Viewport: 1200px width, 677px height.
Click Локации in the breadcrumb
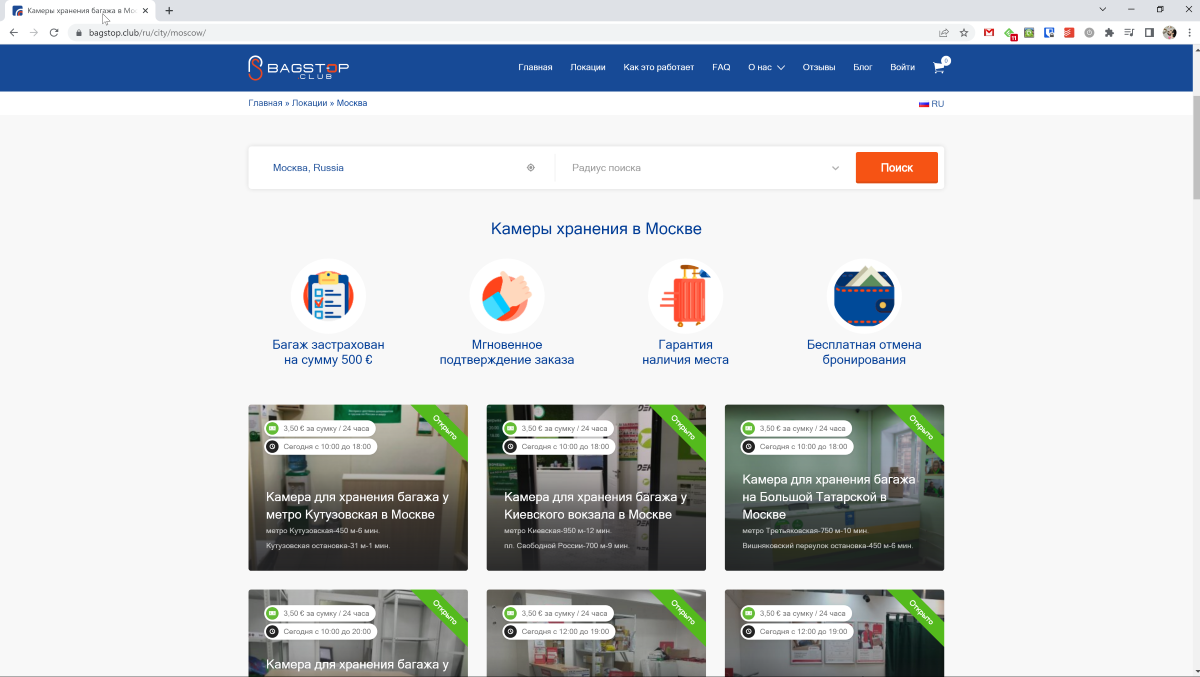(309, 103)
